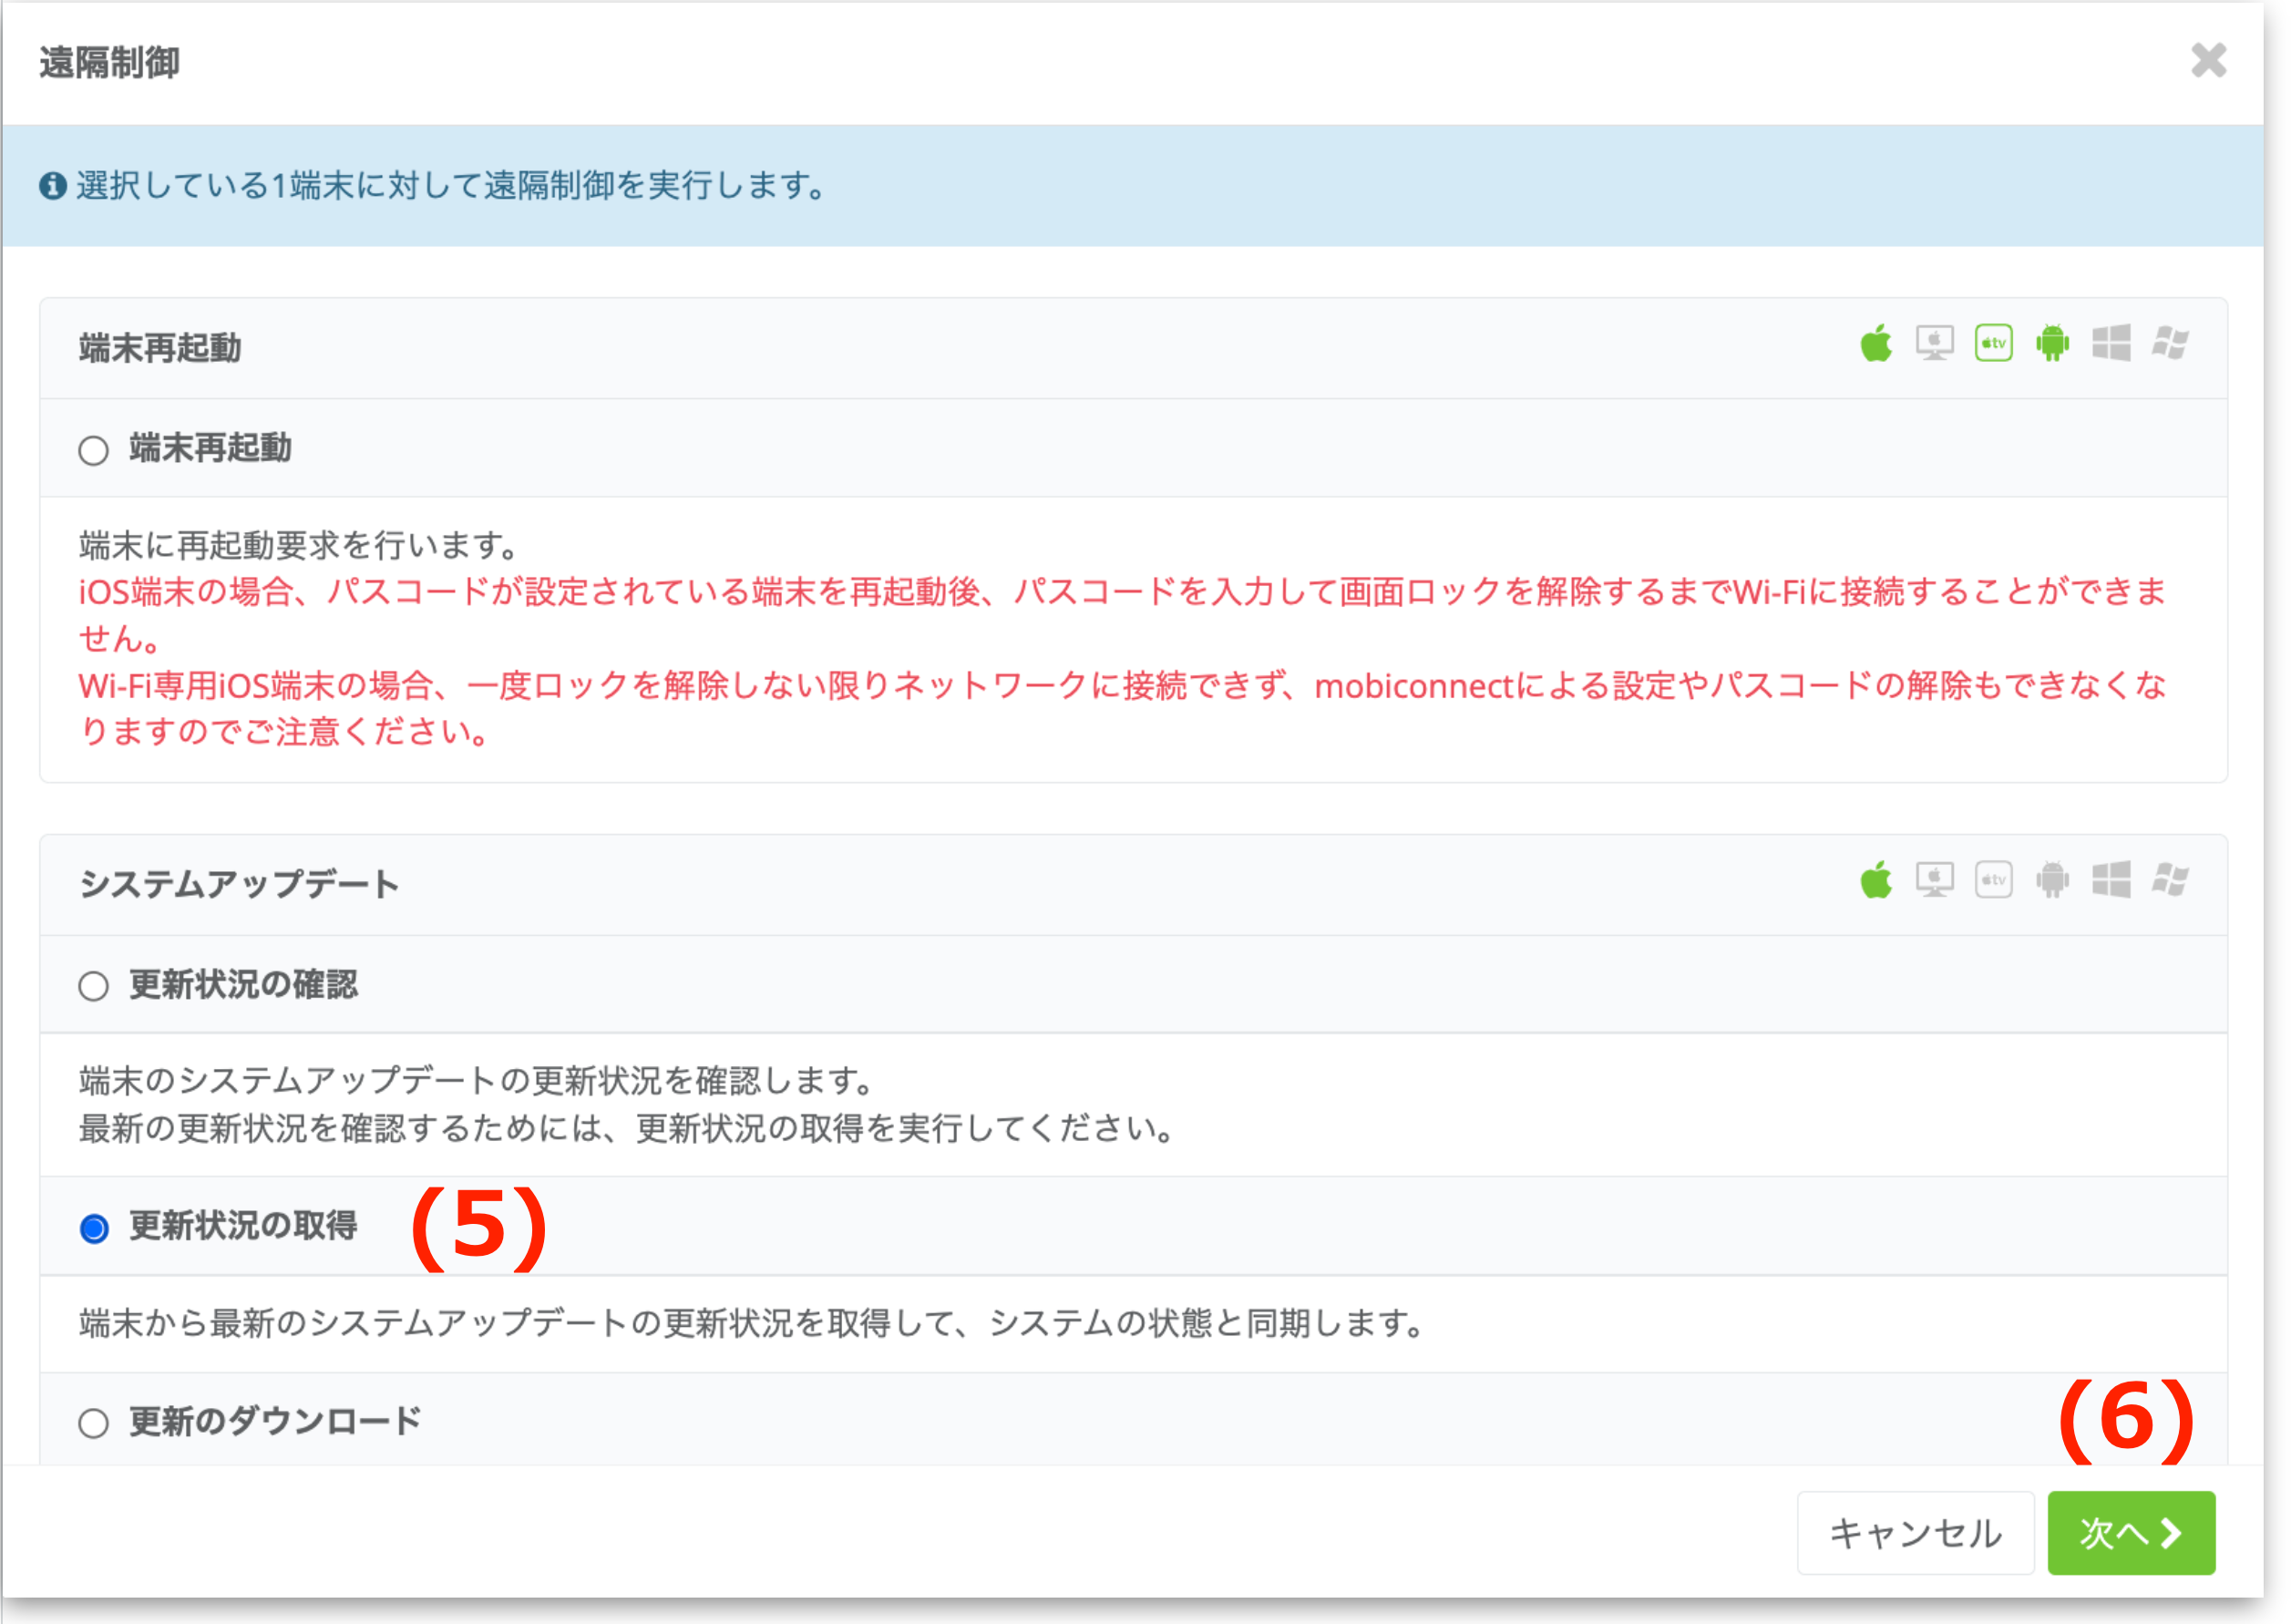Click the red warning starting with iOS端末の場合
Viewport: 2291px width, 1624px height.
[x=1122, y=614]
